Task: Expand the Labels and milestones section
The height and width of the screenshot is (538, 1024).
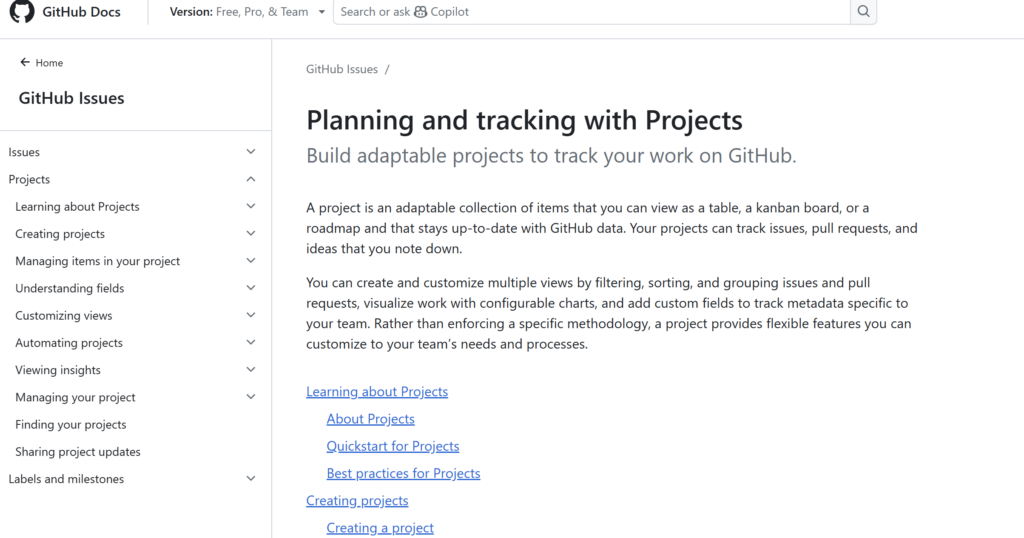Action: 251,479
